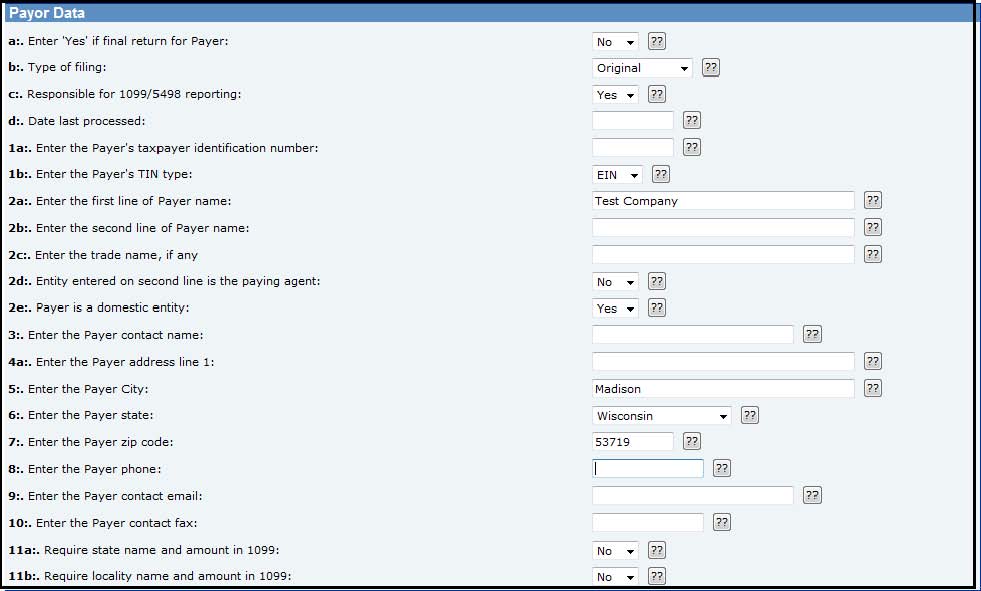Focus the Payer phone input field
The height and width of the screenshot is (591, 981).
click(x=648, y=468)
